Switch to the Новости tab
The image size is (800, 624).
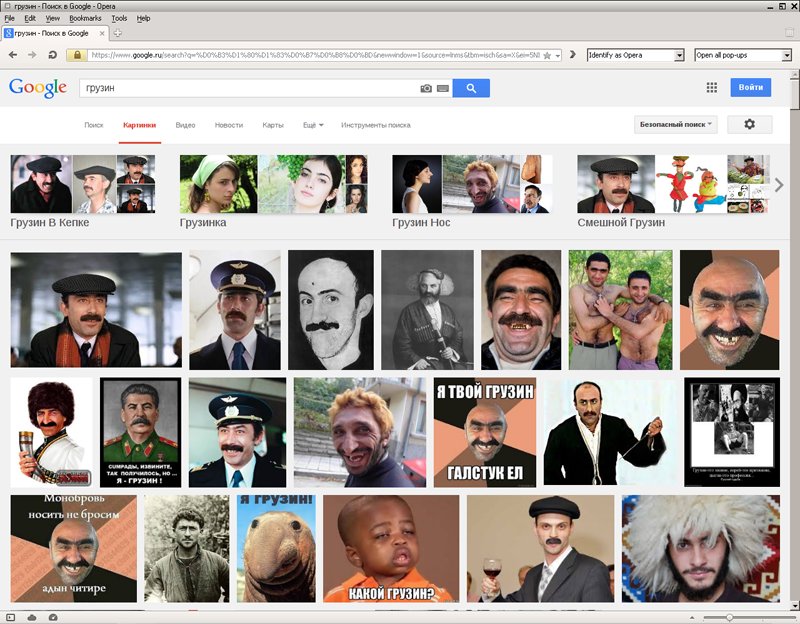229,125
